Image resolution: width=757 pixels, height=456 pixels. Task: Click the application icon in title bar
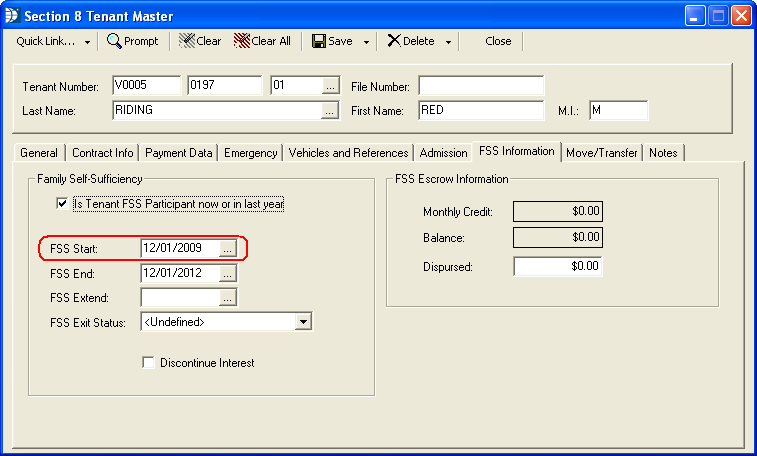(12, 15)
